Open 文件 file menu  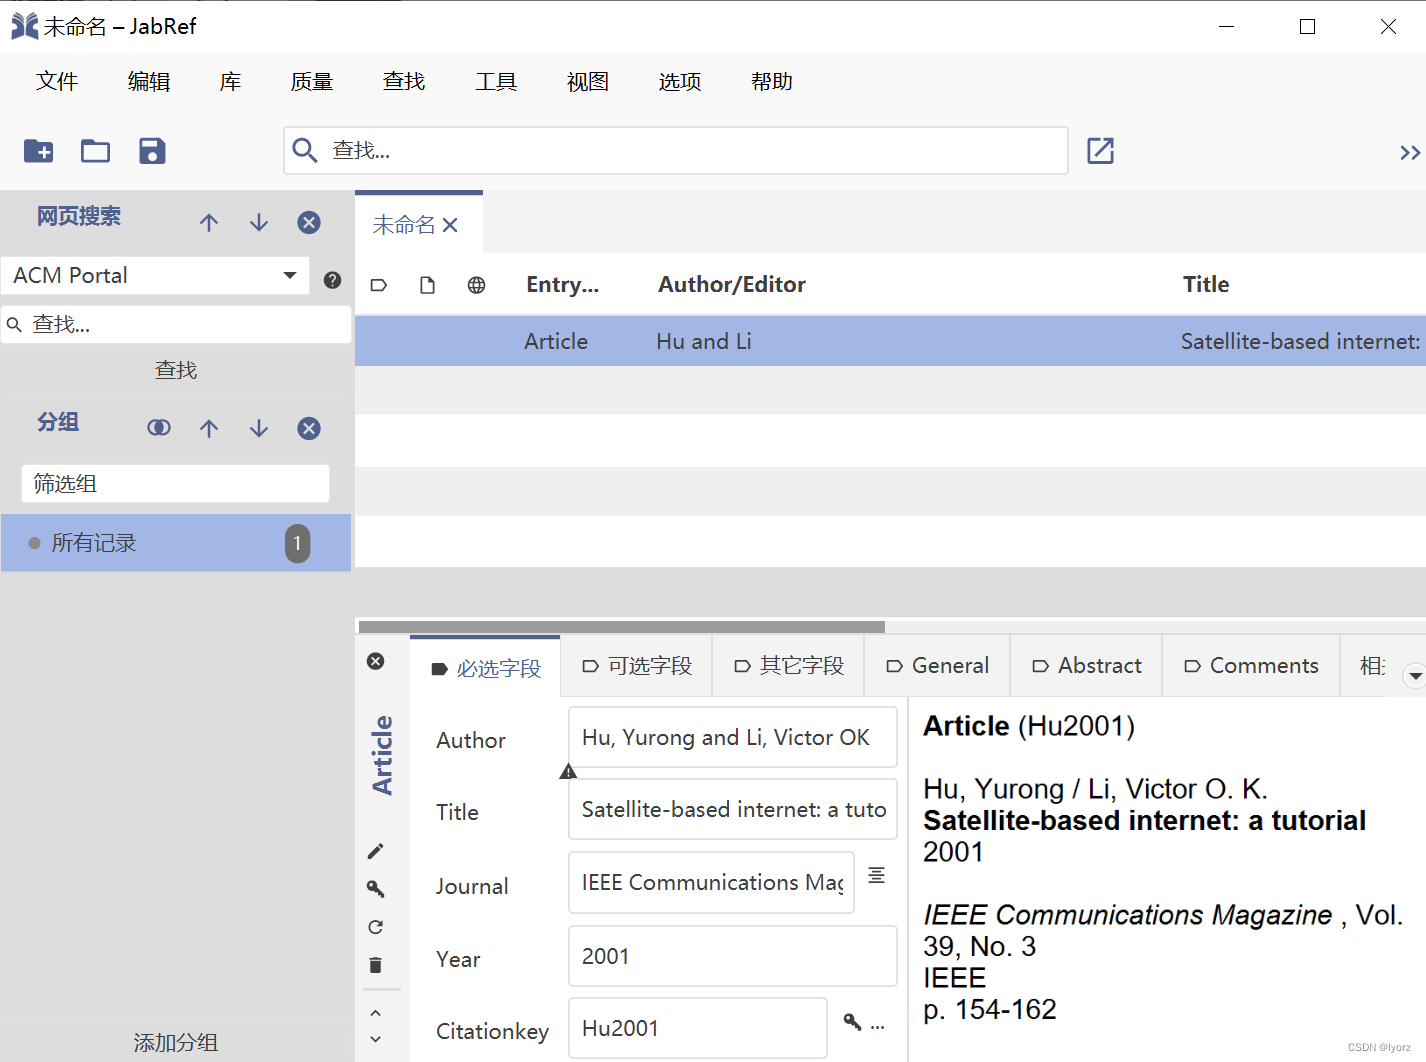point(57,81)
